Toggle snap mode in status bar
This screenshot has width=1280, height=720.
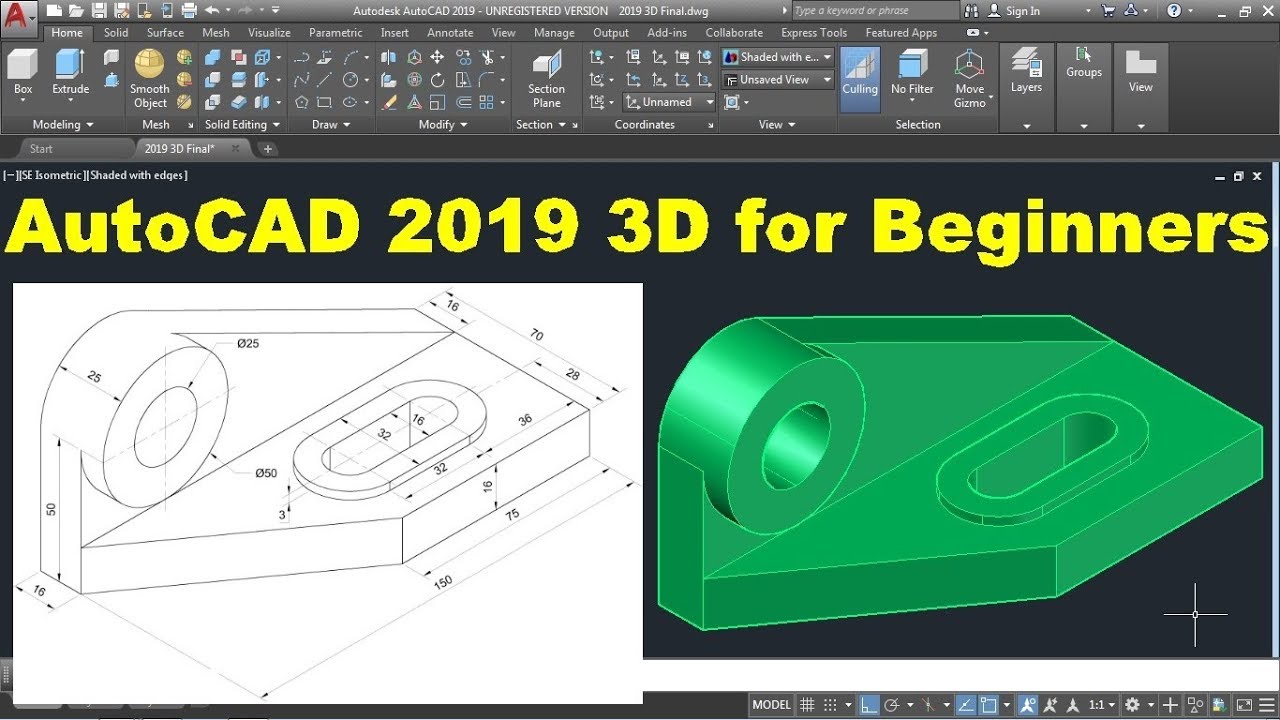pyautogui.click(x=829, y=705)
